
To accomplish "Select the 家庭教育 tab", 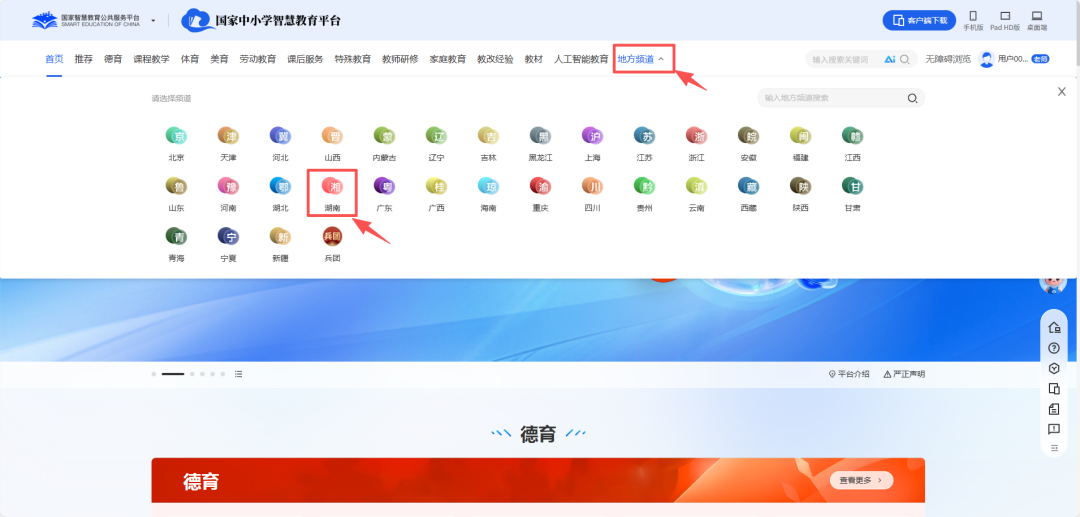I will tap(448, 59).
